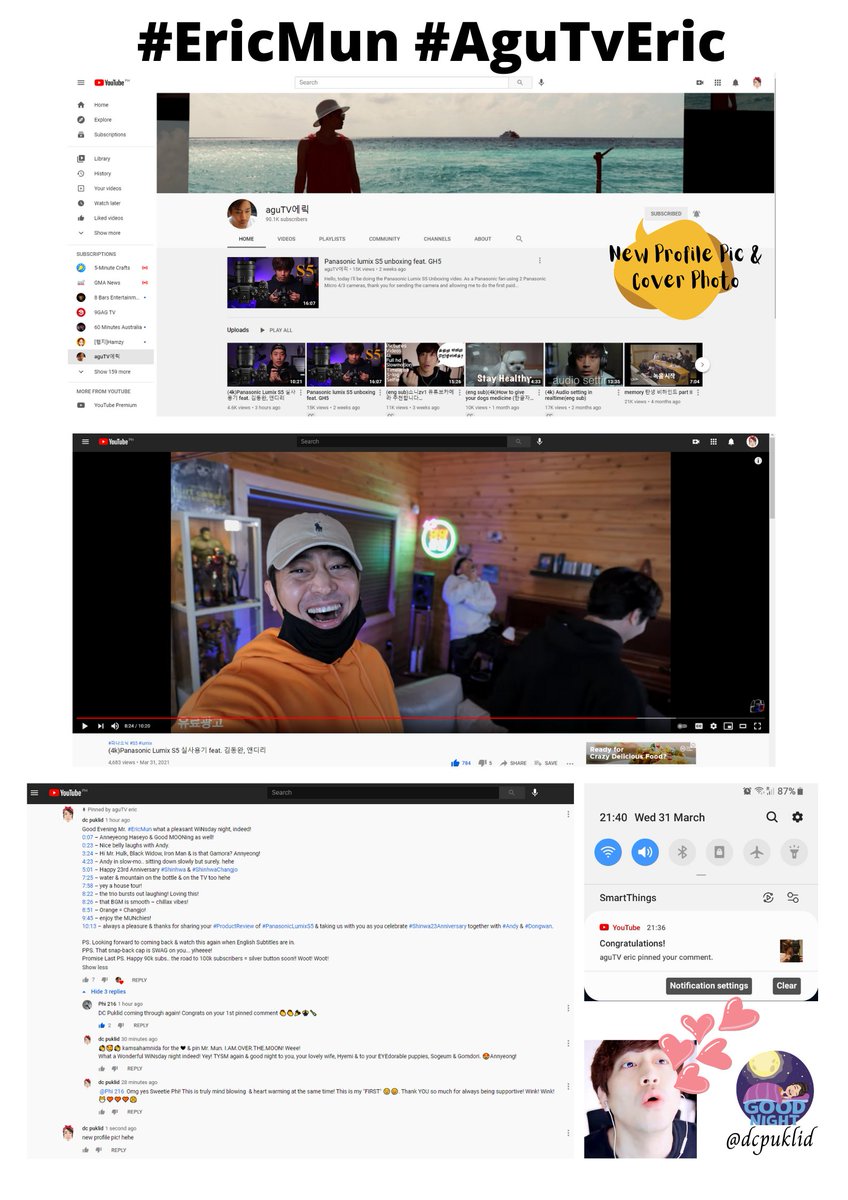The height and width of the screenshot is (1200, 848).
Task: Click the info card icon on the video
Action: [x=758, y=461]
